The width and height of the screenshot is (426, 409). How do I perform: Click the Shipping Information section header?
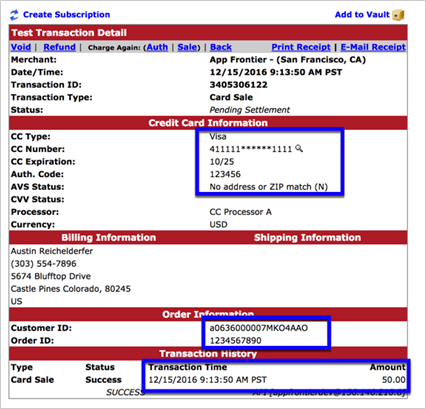pyautogui.click(x=307, y=237)
